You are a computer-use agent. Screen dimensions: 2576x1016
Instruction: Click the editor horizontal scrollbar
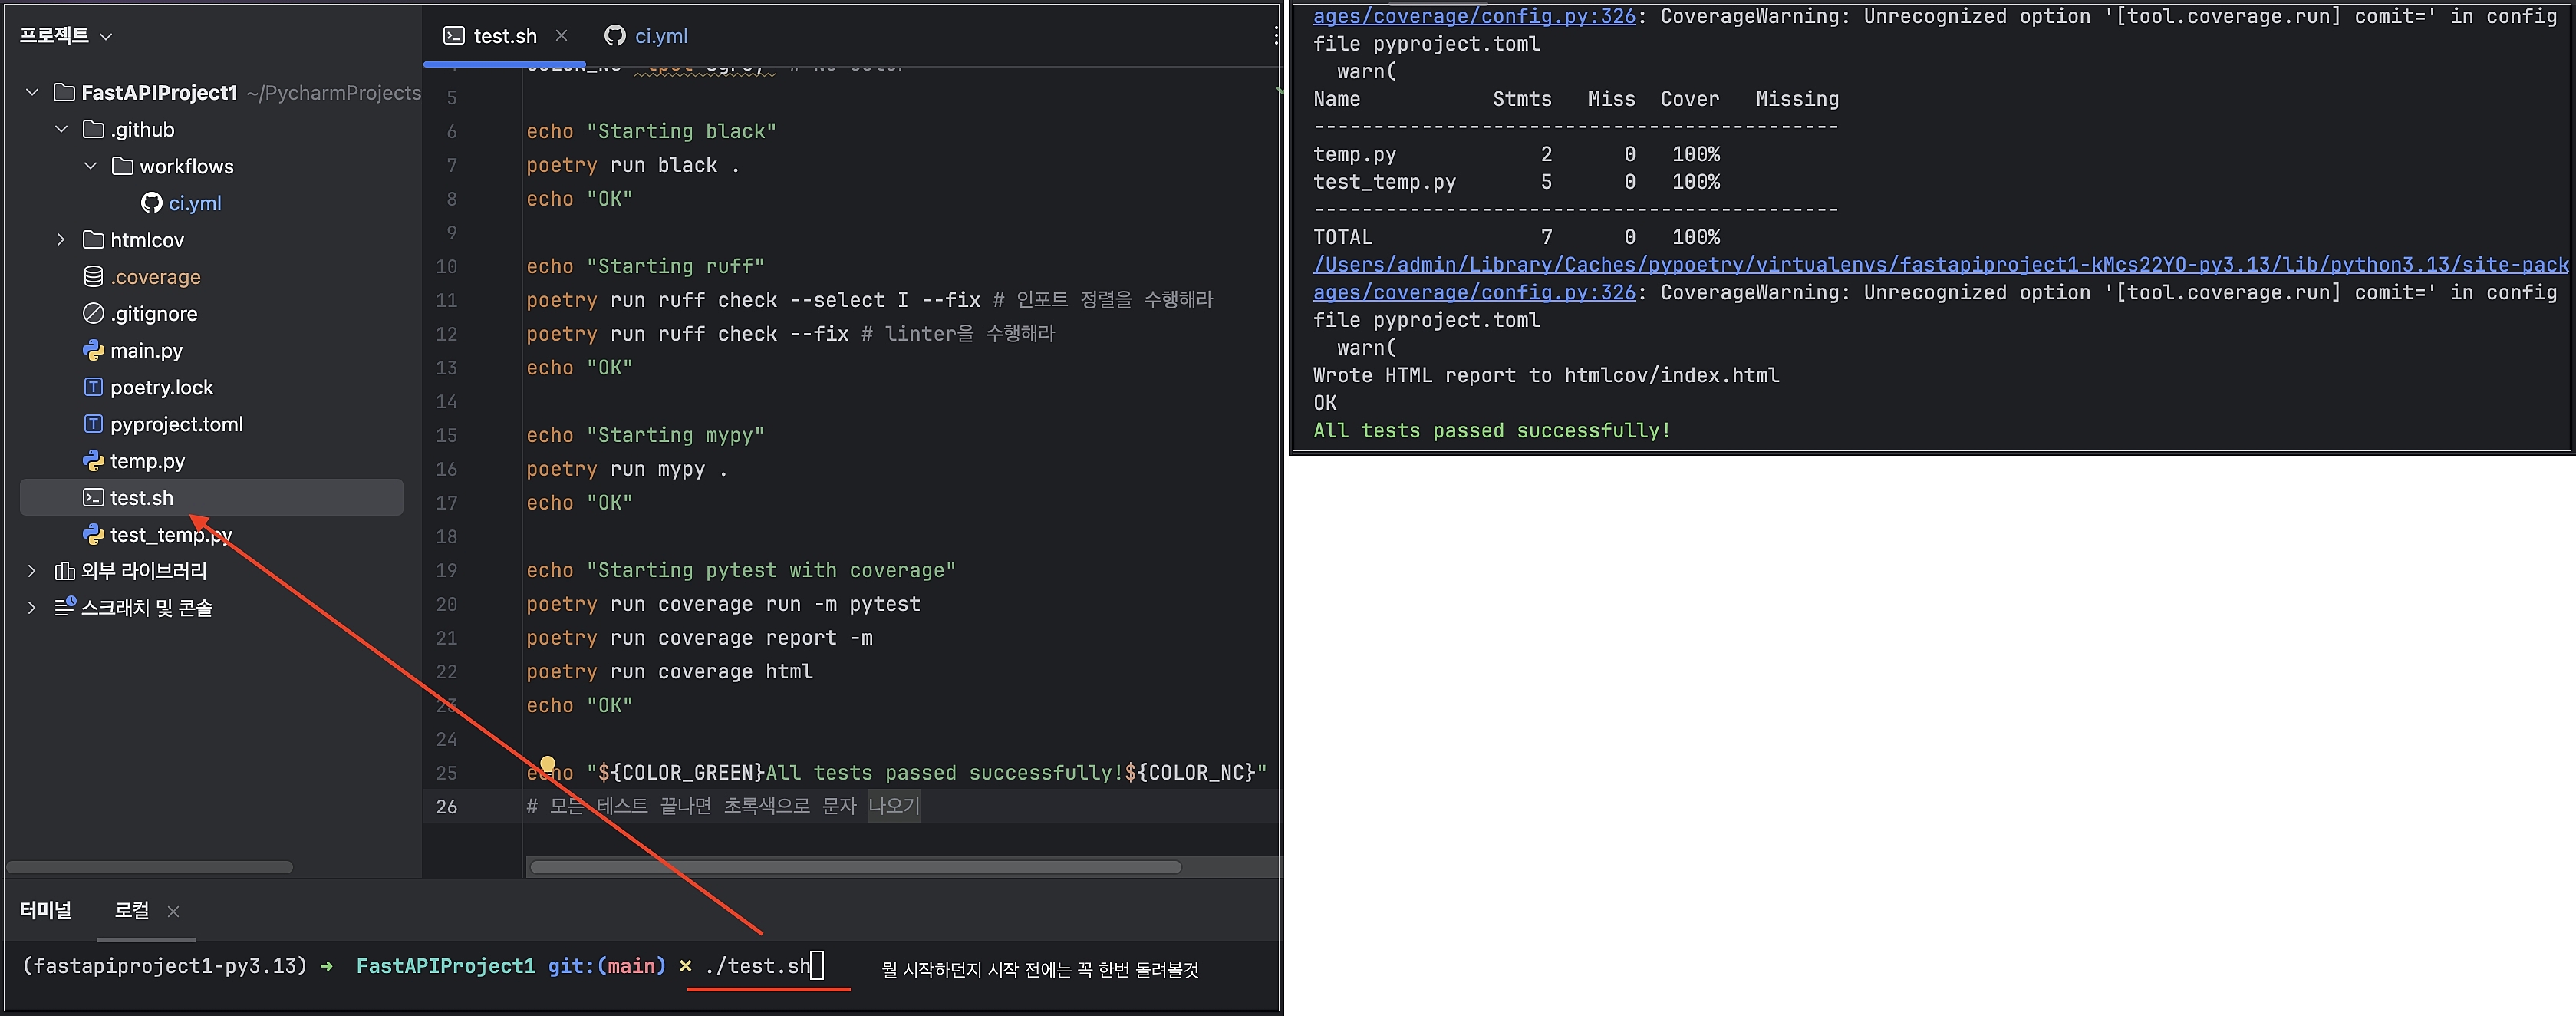click(x=855, y=867)
